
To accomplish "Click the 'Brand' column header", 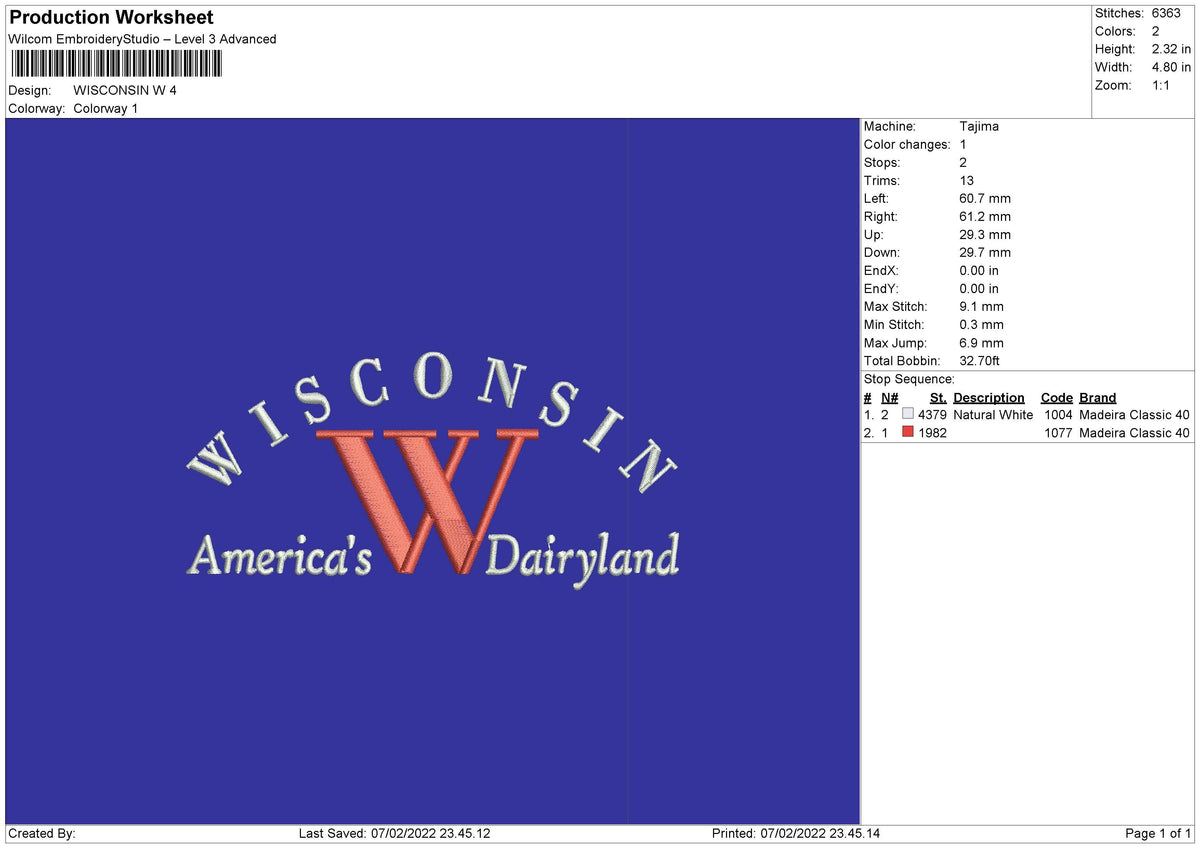I will pos(1098,397).
